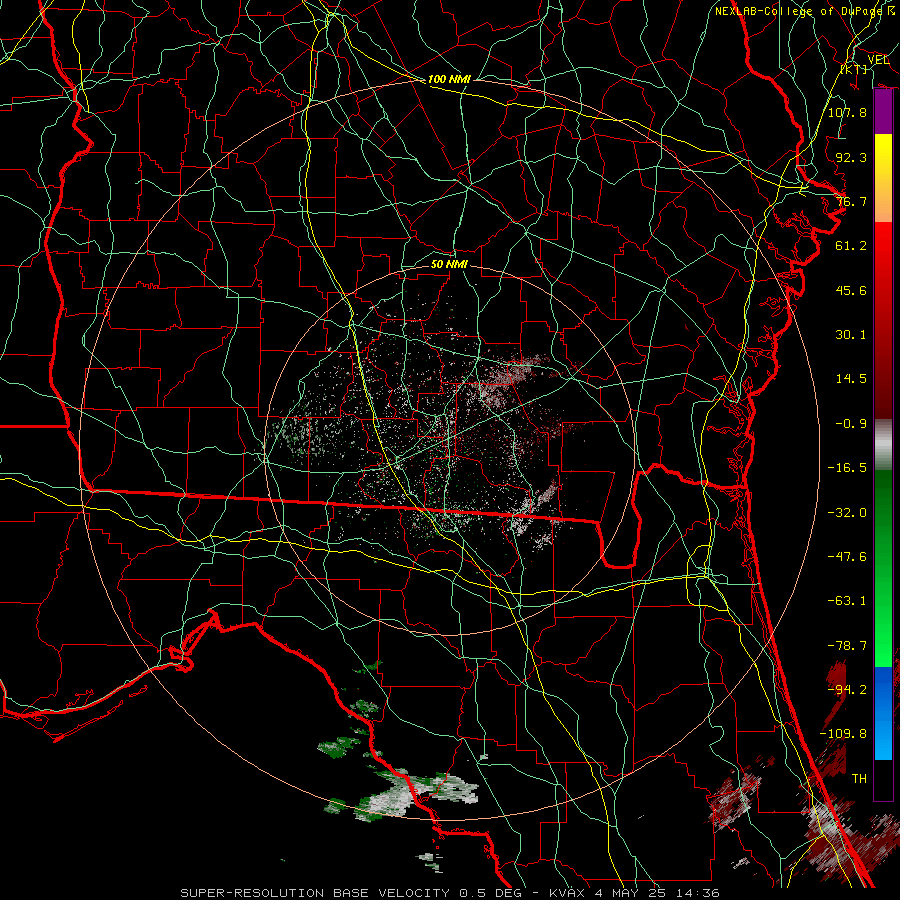Click the -0.9 value on velocity scale
This screenshot has width=900, height=900.
(851, 424)
